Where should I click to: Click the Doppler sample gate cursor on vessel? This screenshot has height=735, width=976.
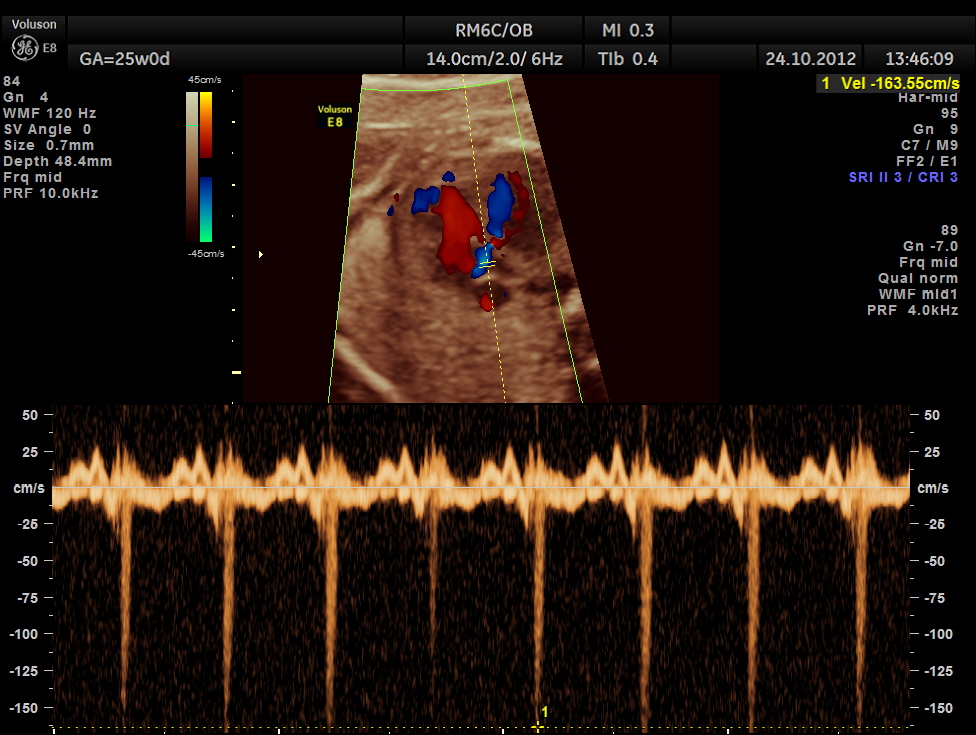[487, 263]
